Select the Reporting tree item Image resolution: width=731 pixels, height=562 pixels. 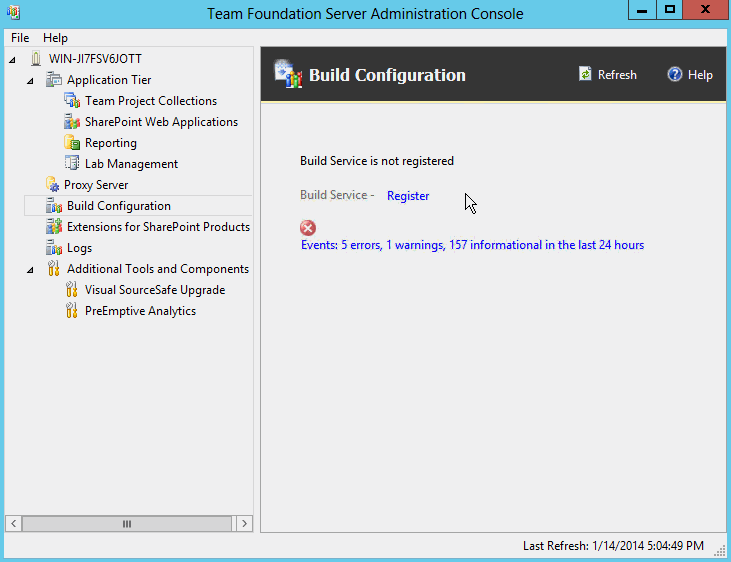pos(110,143)
